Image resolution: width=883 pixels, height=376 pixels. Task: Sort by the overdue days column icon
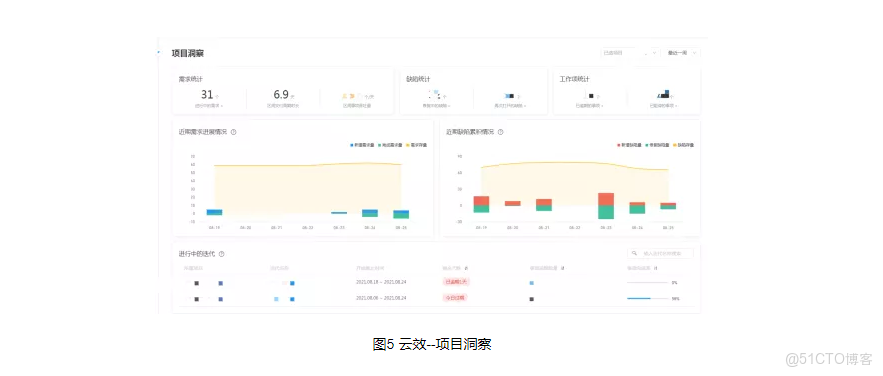point(466,268)
